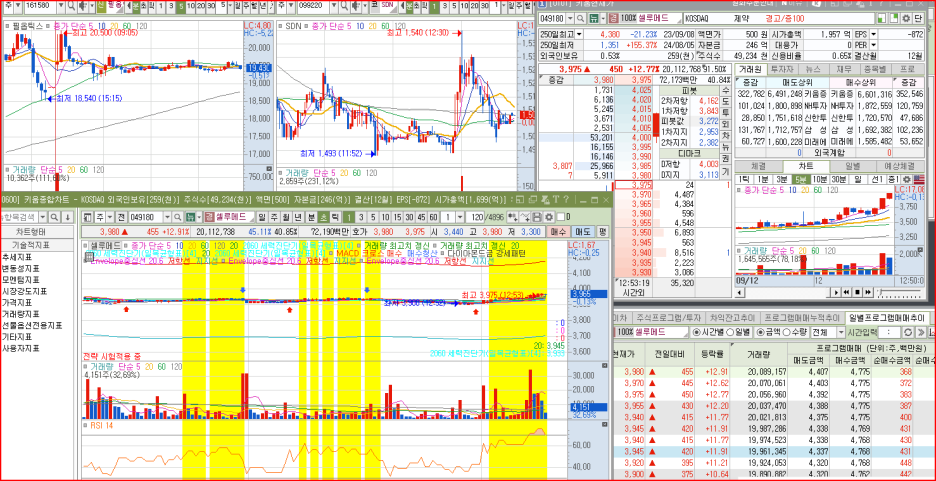The height and width of the screenshot is (481, 936).
Task: Click the stop button below the mini chart
Action: pos(857,292)
